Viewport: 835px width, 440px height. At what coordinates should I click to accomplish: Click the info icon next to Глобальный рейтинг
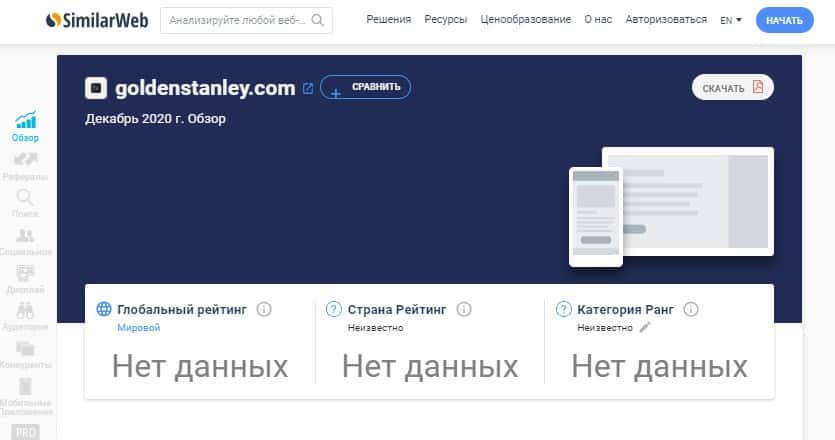(264, 309)
